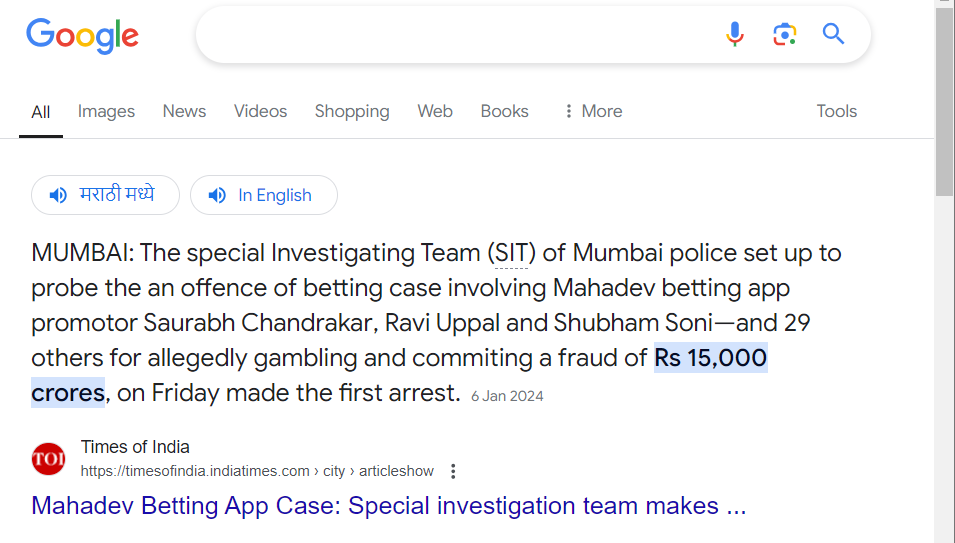Open the three-dot menu beside the Times of India URL

453,471
